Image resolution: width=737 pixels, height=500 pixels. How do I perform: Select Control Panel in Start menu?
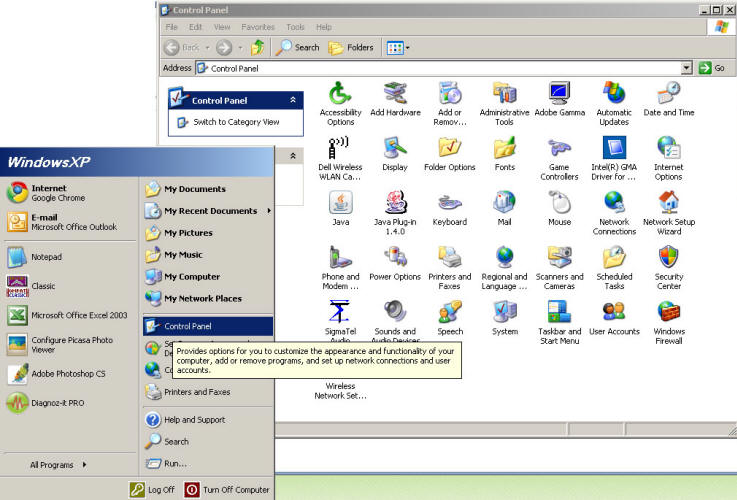click(208, 326)
